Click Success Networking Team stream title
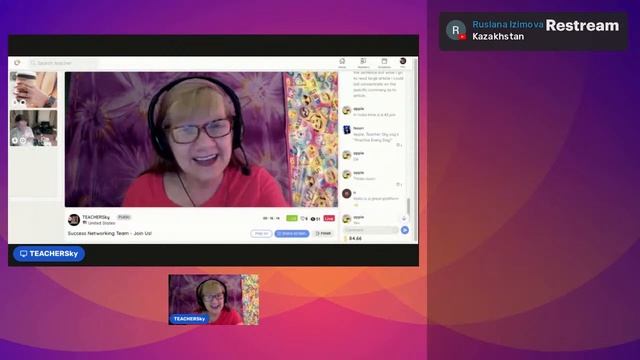Viewport: 640px width, 360px height. pyautogui.click(x=110, y=233)
